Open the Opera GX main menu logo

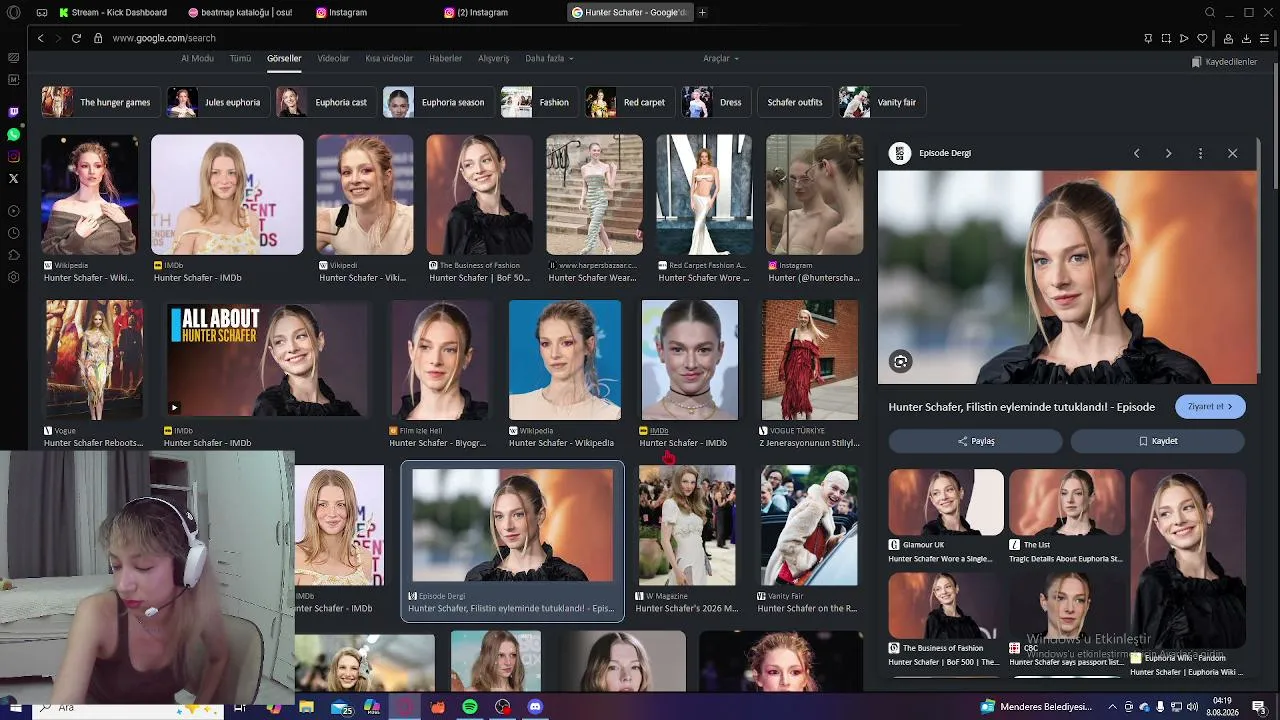14,13
